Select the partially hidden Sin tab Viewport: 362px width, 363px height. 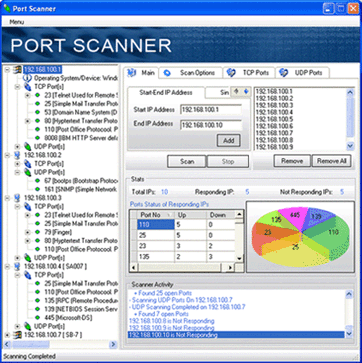(x=218, y=93)
